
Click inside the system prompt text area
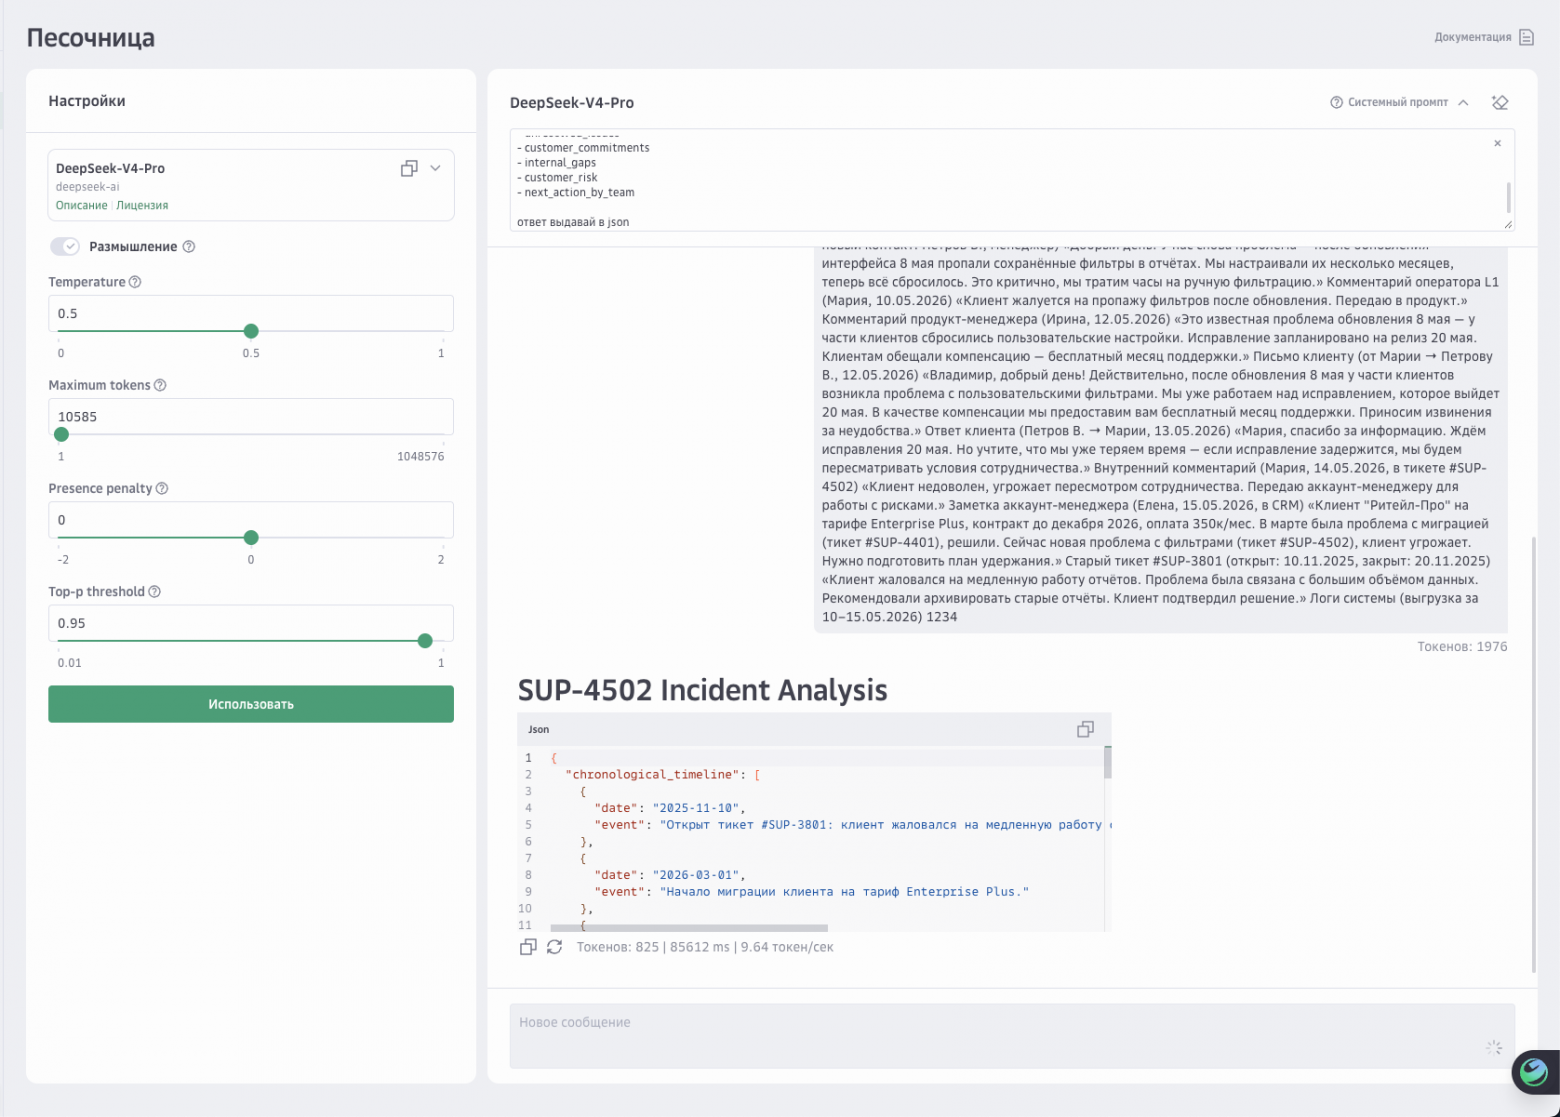click(1010, 180)
